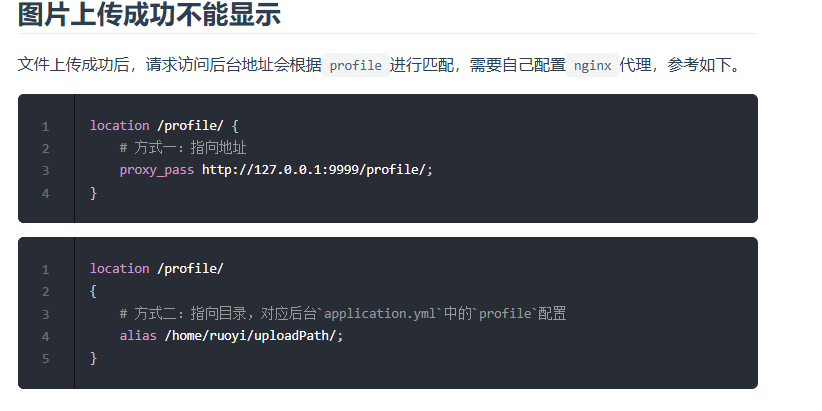Click the inline code word nginx
The width and height of the screenshot is (822, 411).
[592, 66]
